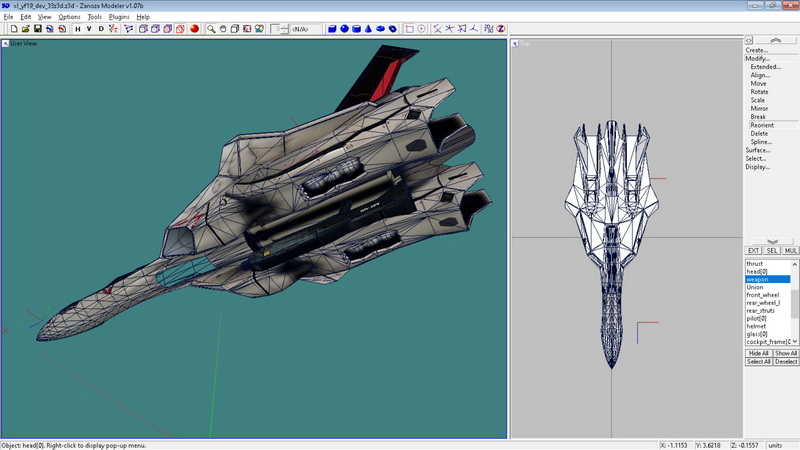Viewport: 800px width, 450px height.
Task: Click the red-outlined cube display icon
Action: point(180,29)
